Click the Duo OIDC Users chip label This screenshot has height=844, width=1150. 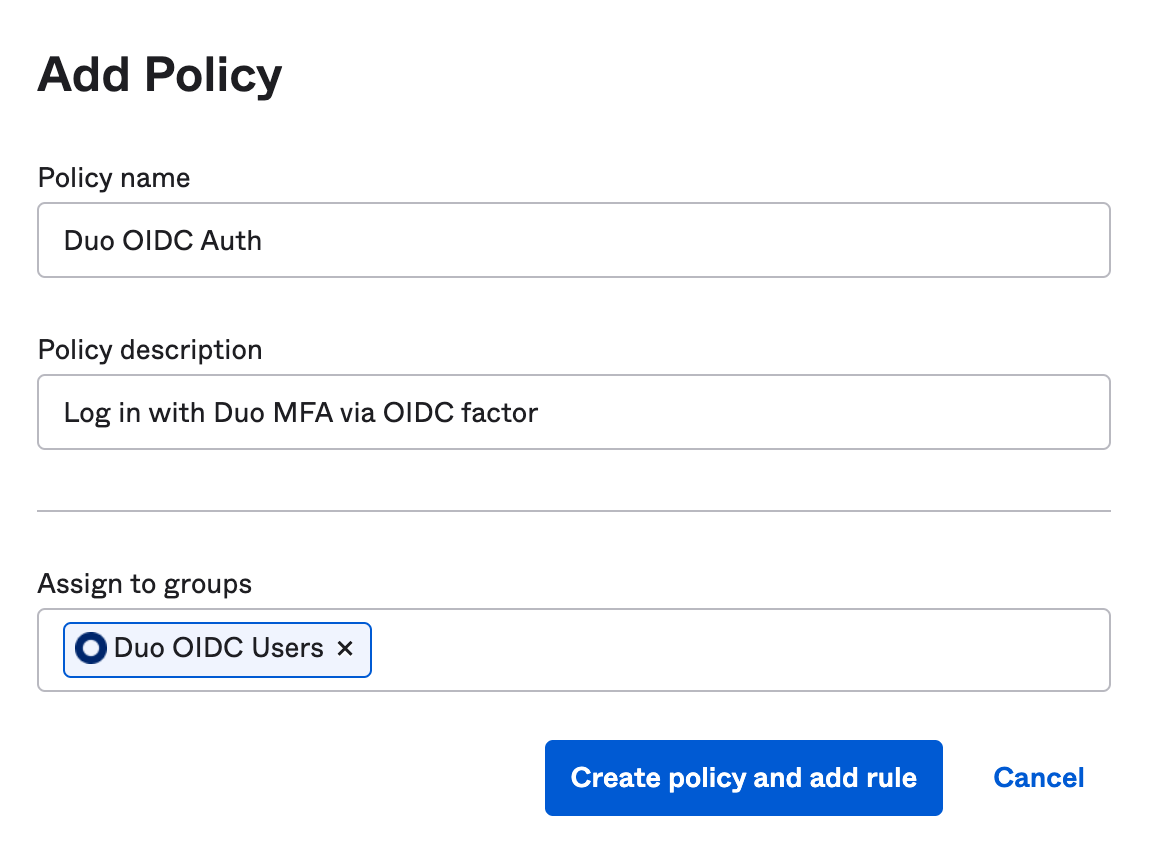point(215,649)
